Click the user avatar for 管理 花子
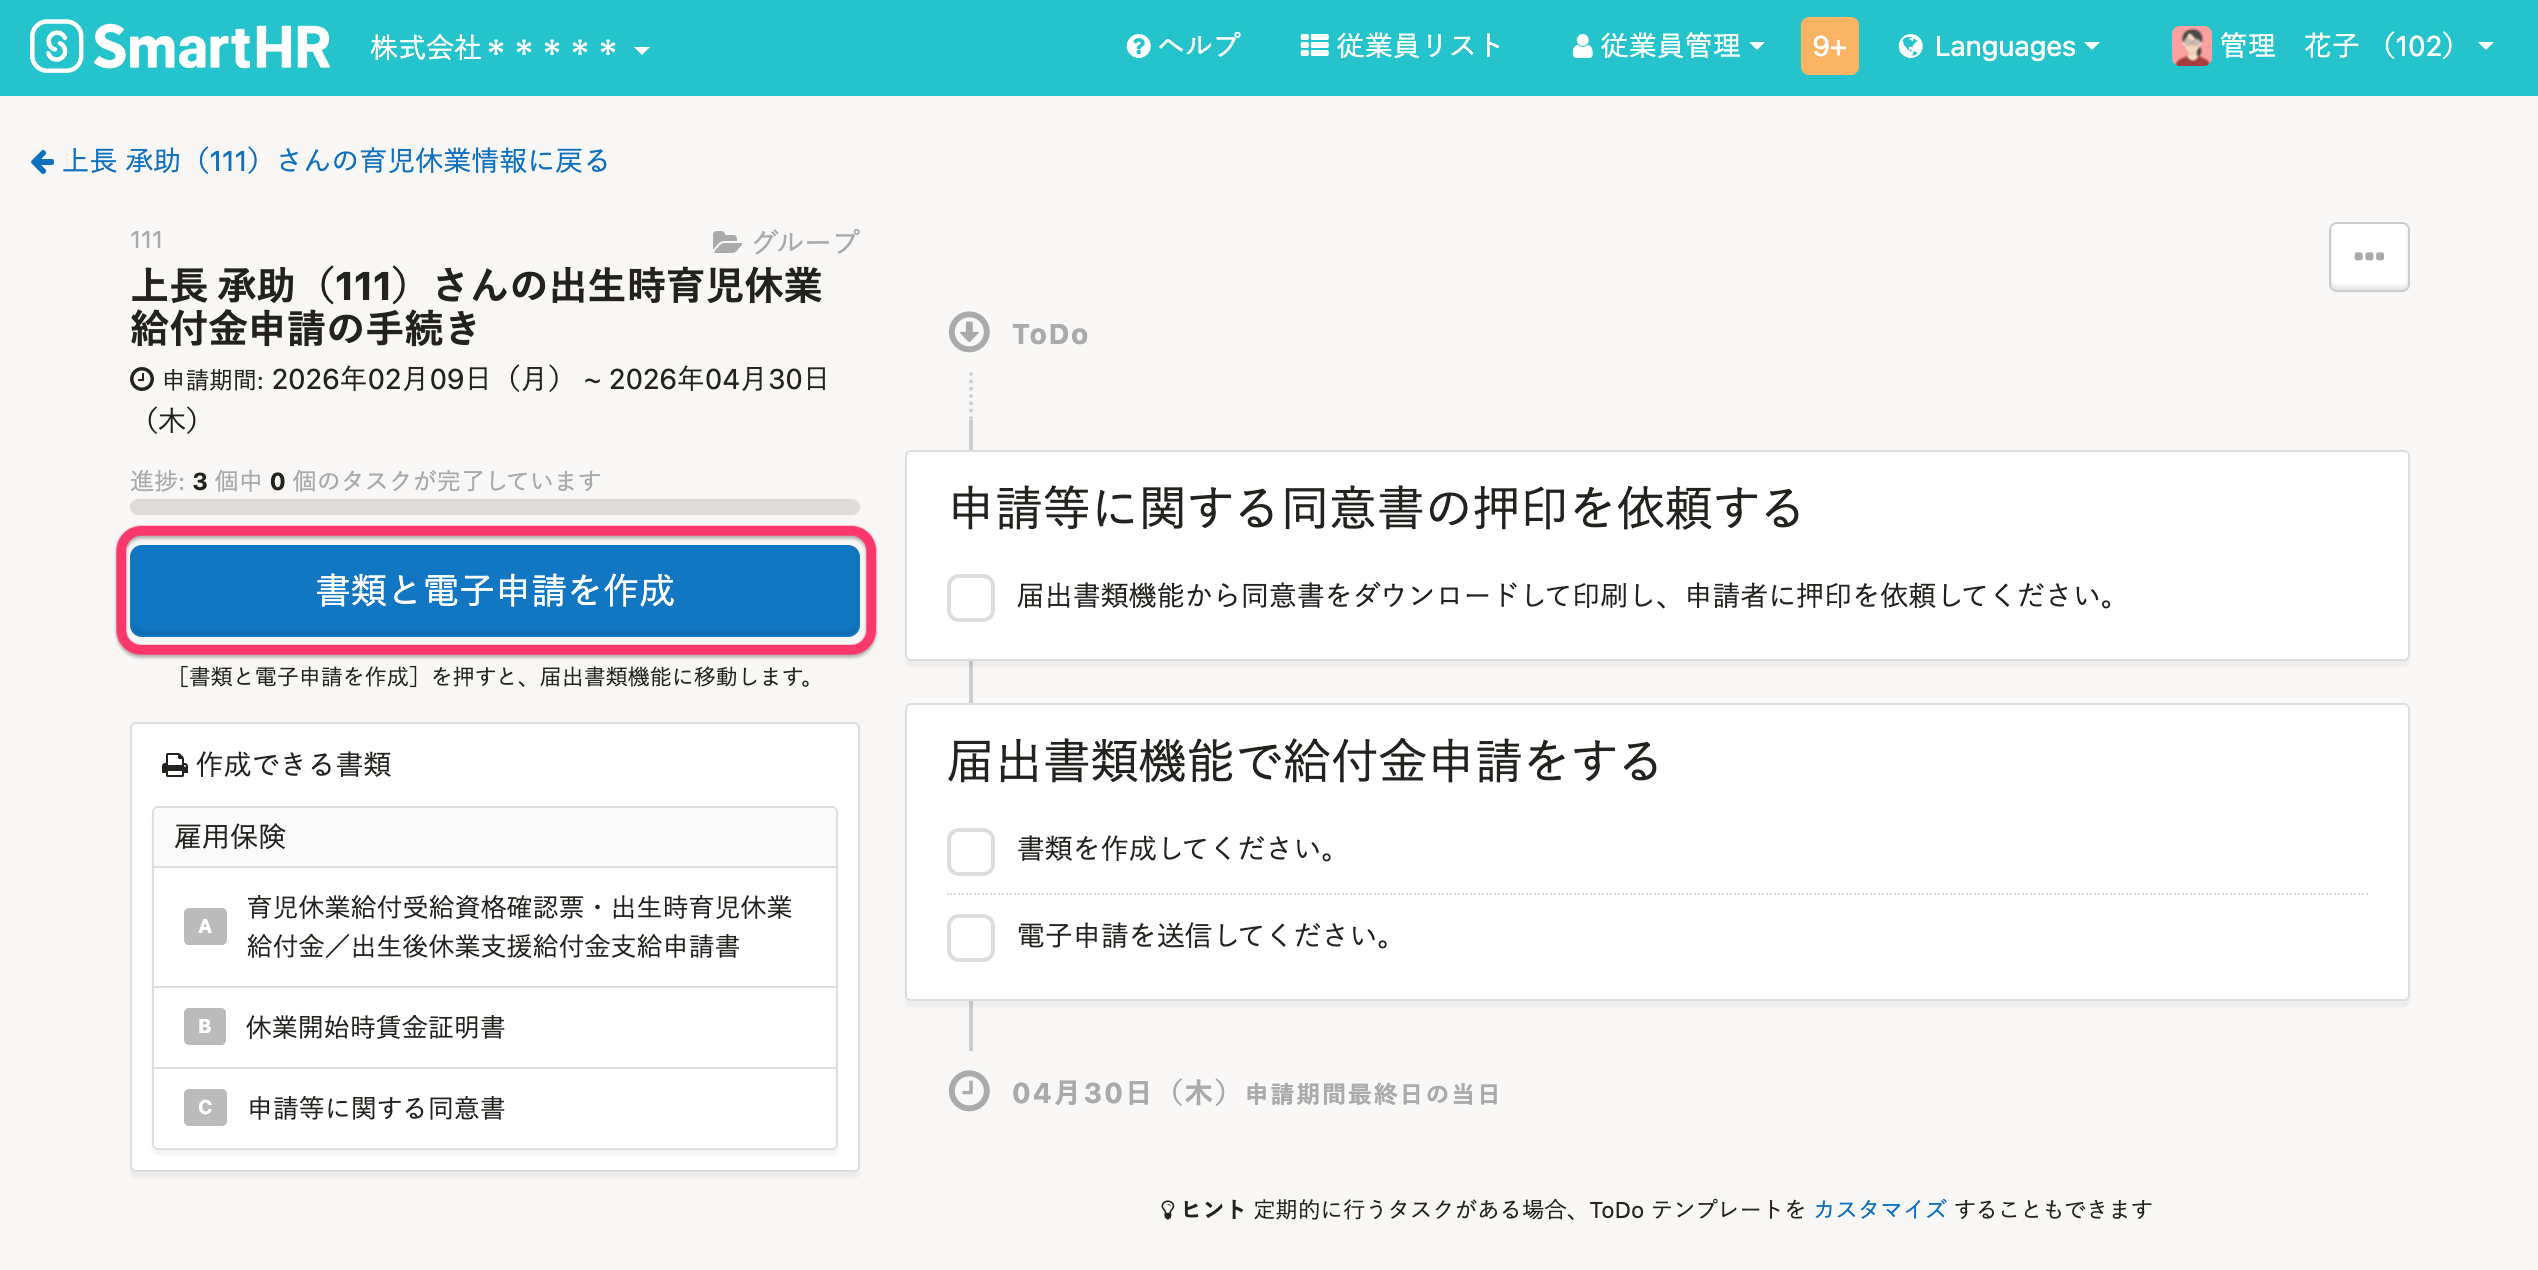 [x=2190, y=47]
